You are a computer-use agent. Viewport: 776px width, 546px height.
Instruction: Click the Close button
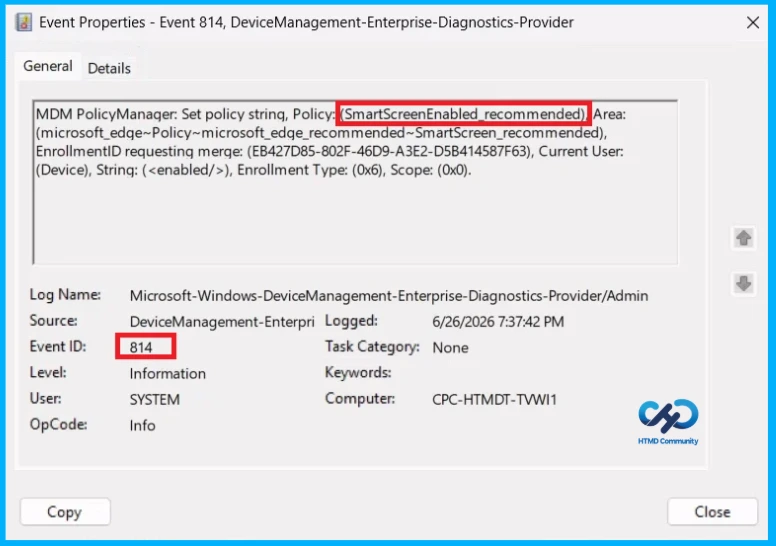tap(712, 511)
